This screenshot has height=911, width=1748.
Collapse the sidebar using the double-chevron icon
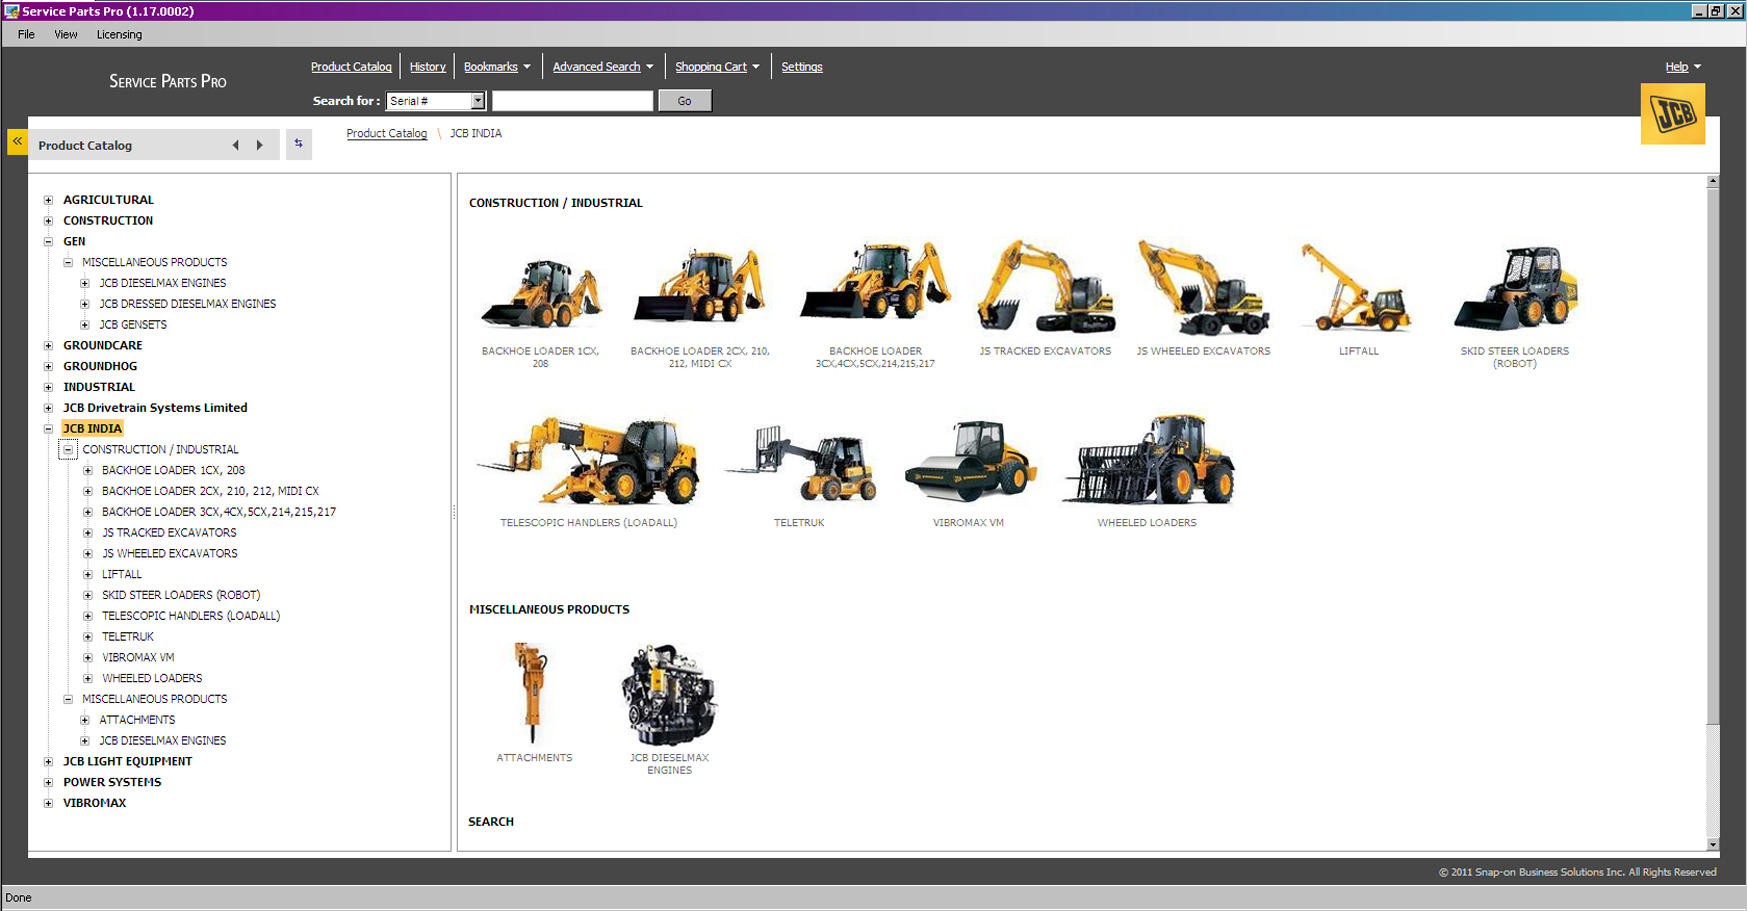coord(17,142)
